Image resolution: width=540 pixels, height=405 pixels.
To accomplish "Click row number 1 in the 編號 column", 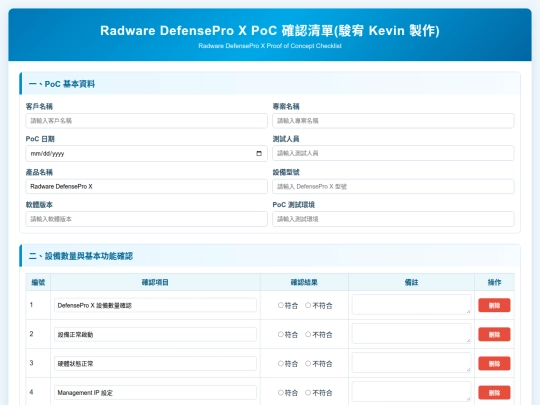I will pyautogui.click(x=31, y=305).
